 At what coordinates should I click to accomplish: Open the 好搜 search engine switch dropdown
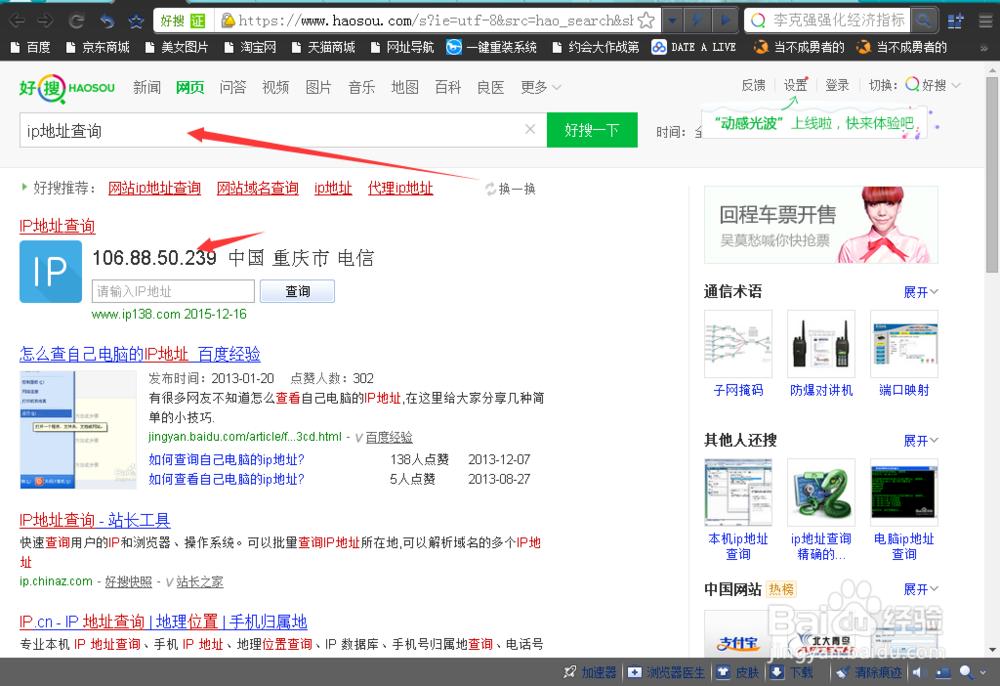coord(933,85)
